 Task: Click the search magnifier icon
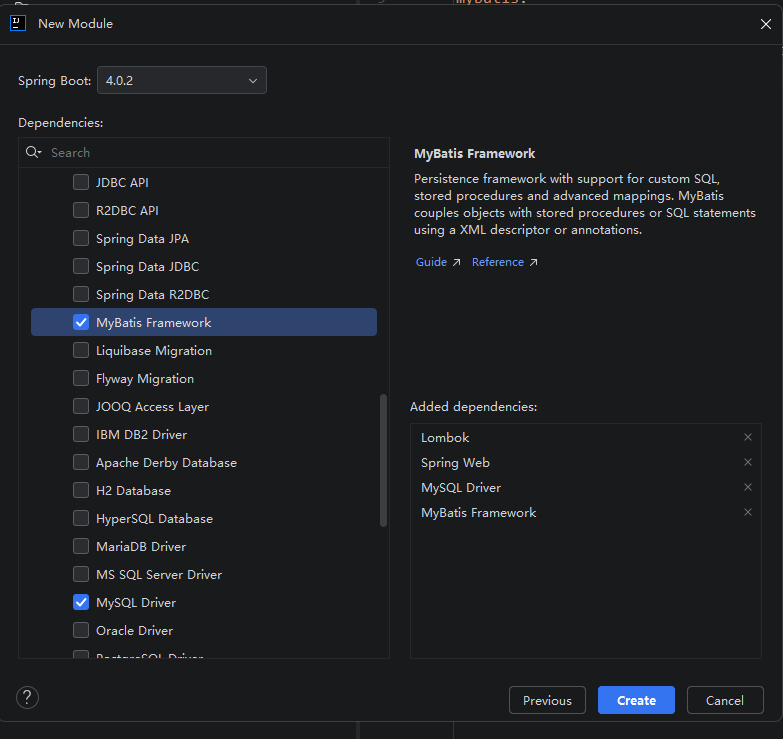click(x=33, y=152)
